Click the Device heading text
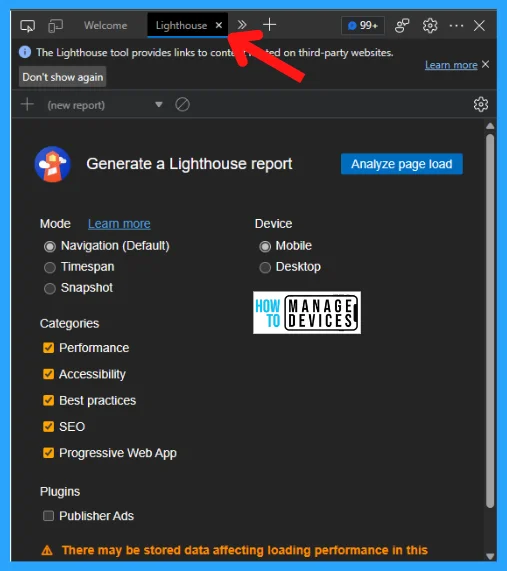Viewport: 507px width, 571px height. [x=273, y=224]
